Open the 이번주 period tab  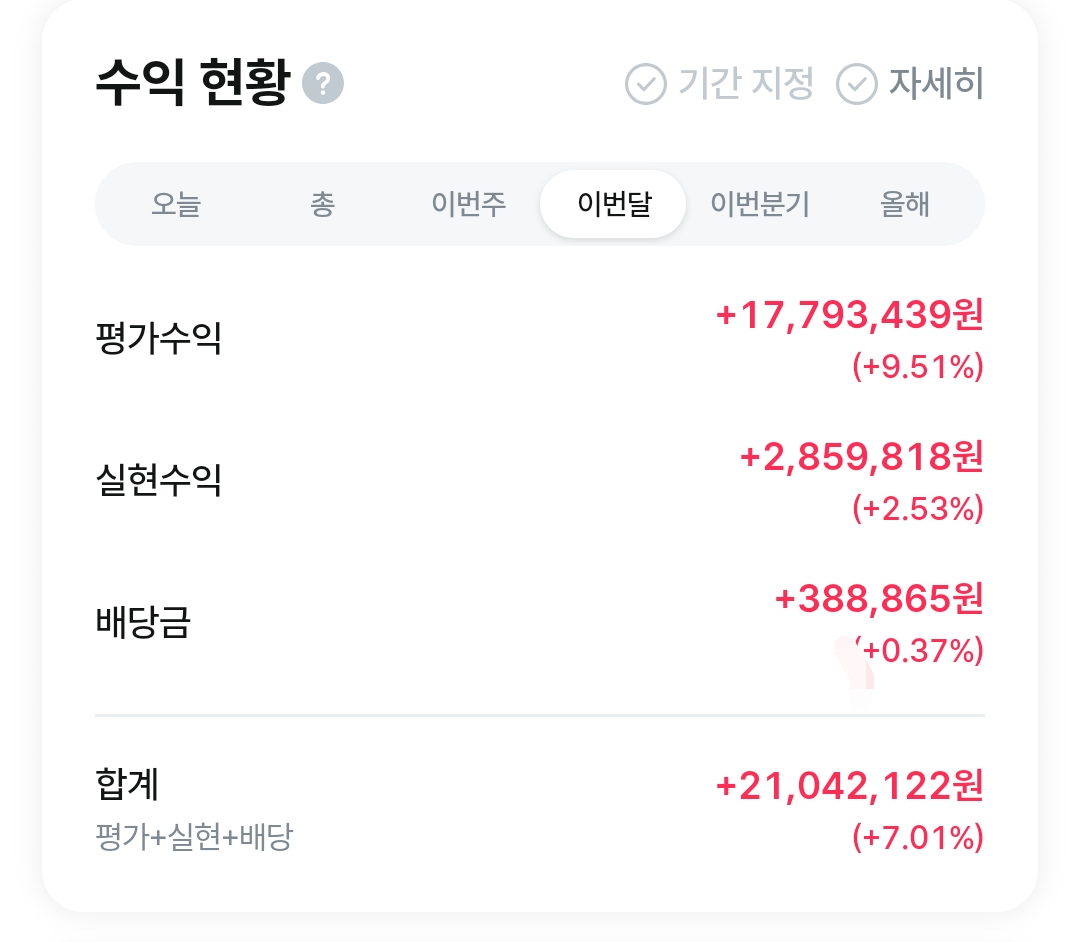(x=468, y=205)
